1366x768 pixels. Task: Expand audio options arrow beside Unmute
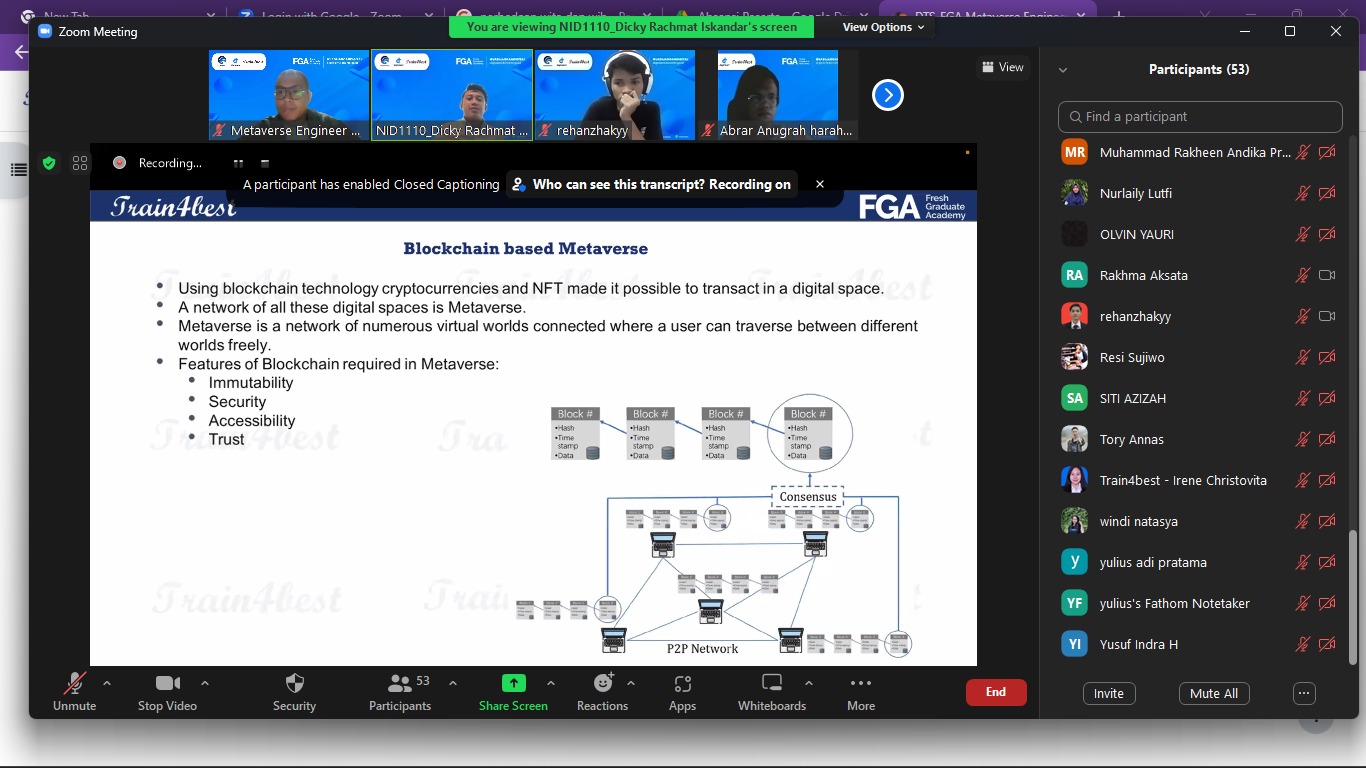[107, 684]
